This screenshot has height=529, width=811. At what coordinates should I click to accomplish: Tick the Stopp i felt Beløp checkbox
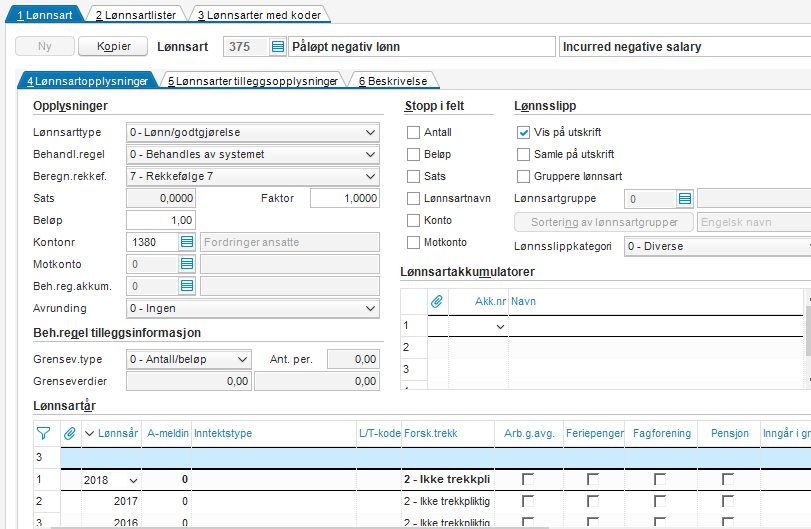[x=413, y=154]
